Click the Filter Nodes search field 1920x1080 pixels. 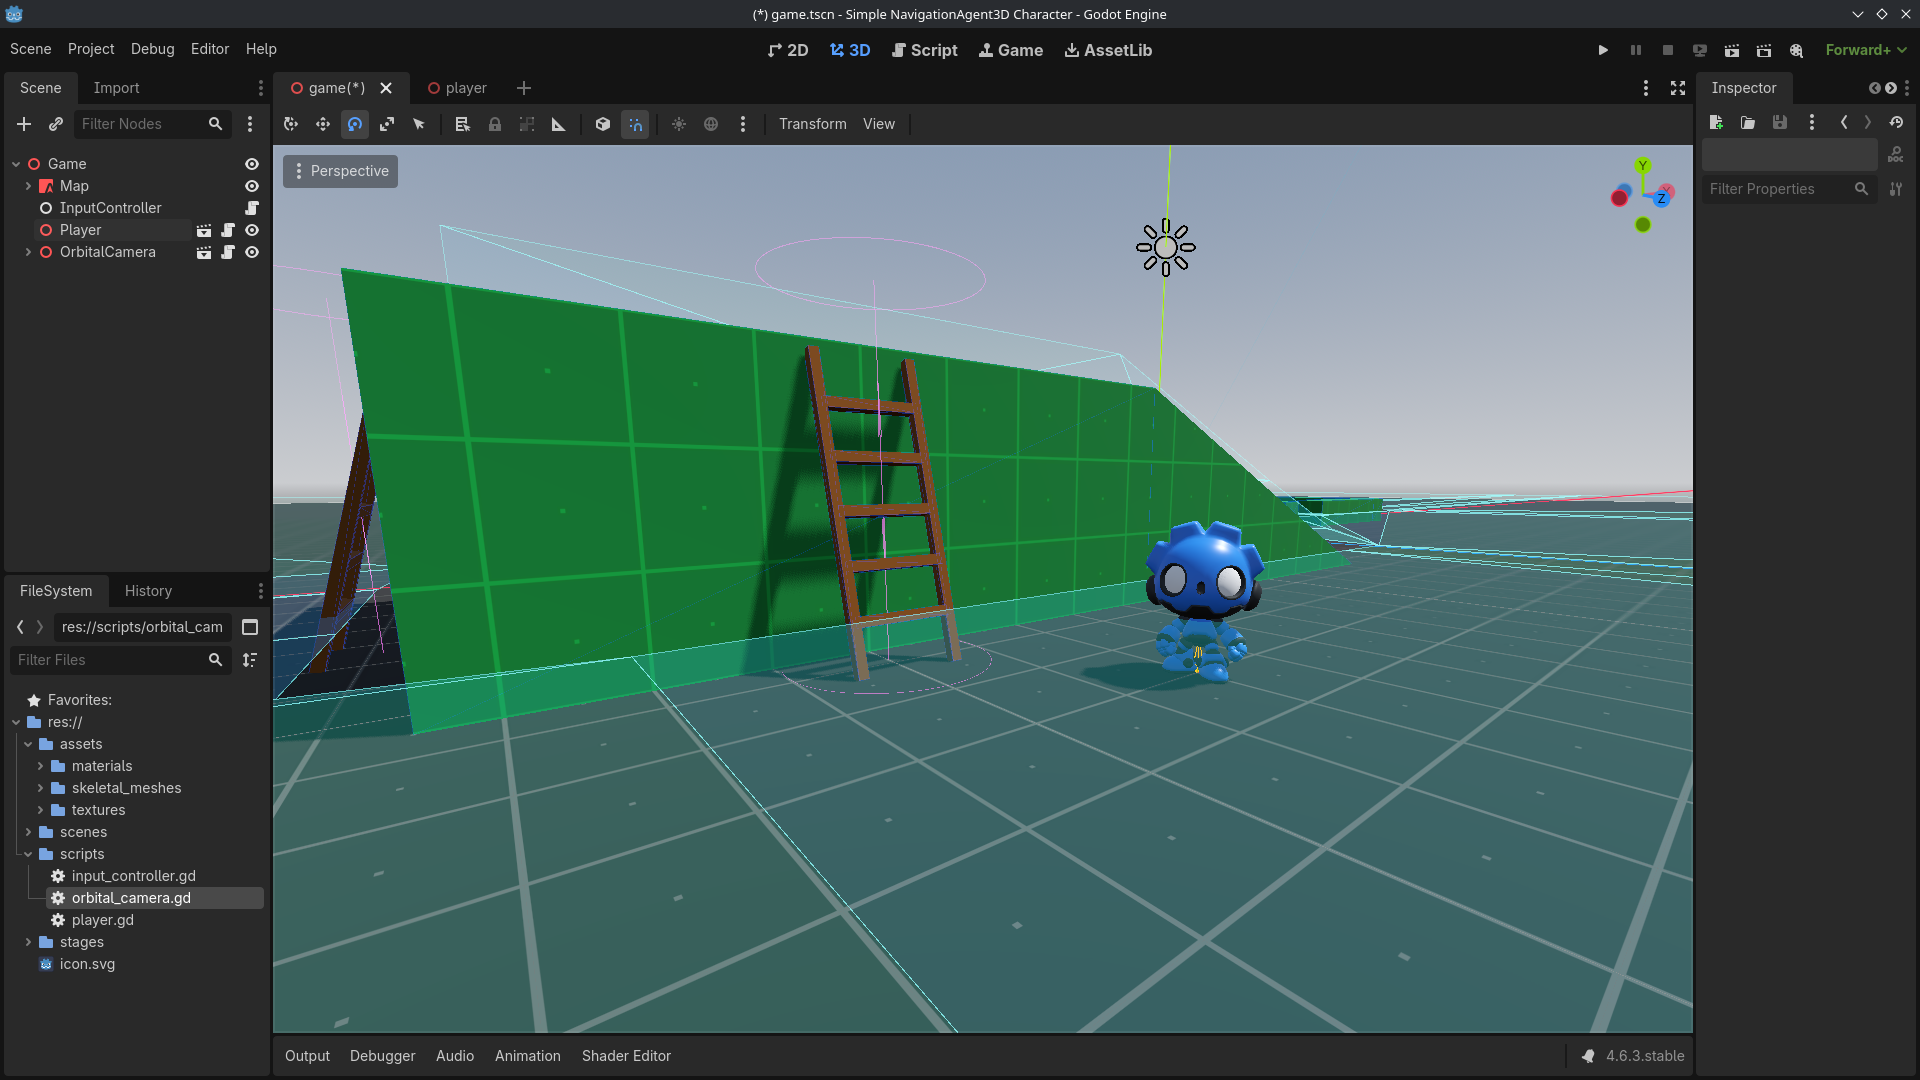[152, 124]
